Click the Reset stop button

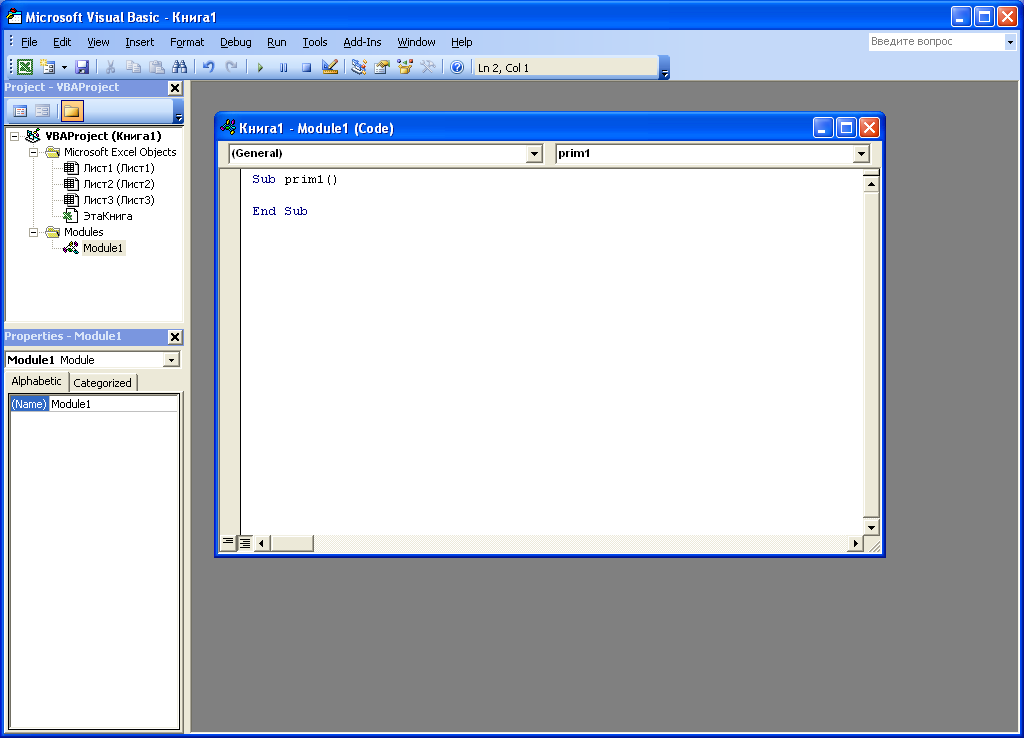[306, 67]
